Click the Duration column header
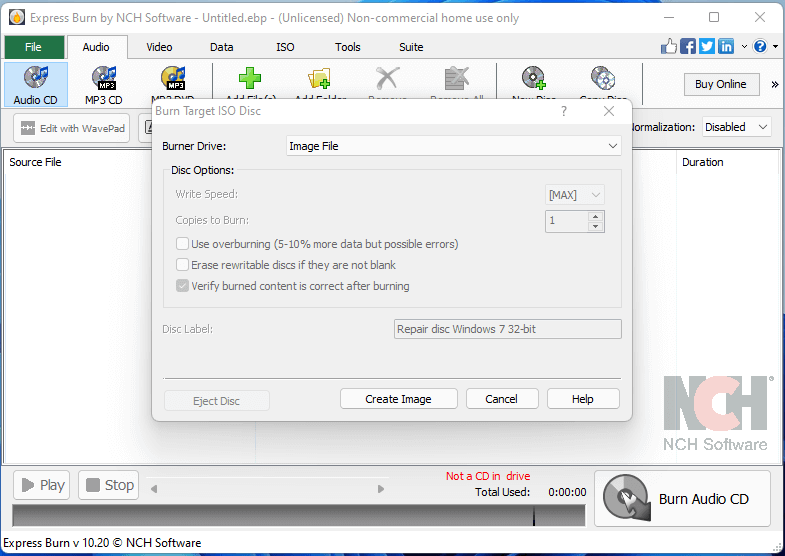785x556 pixels. pyautogui.click(x=702, y=162)
